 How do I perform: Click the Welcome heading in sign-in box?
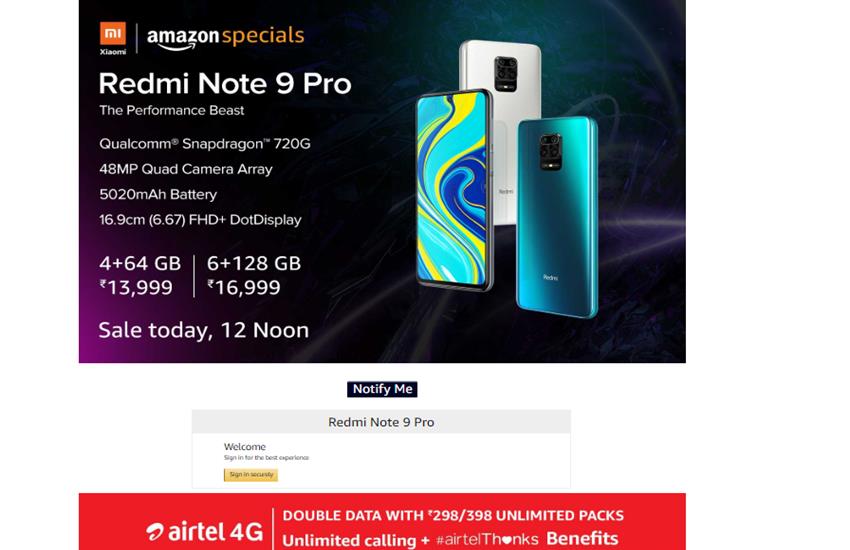244,447
